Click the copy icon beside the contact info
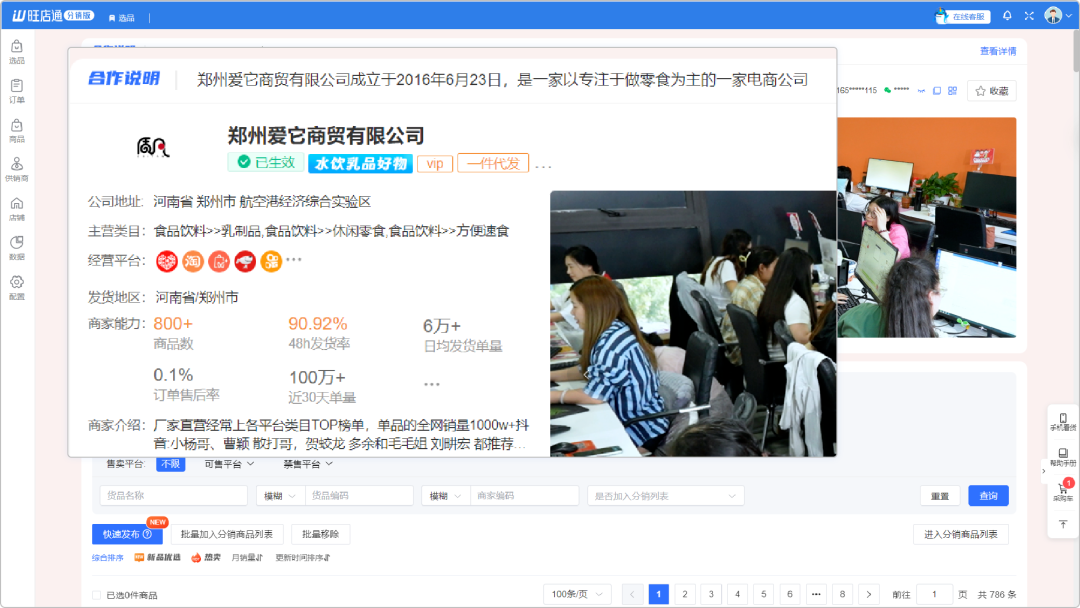The image size is (1080, 608). click(937, 91)
